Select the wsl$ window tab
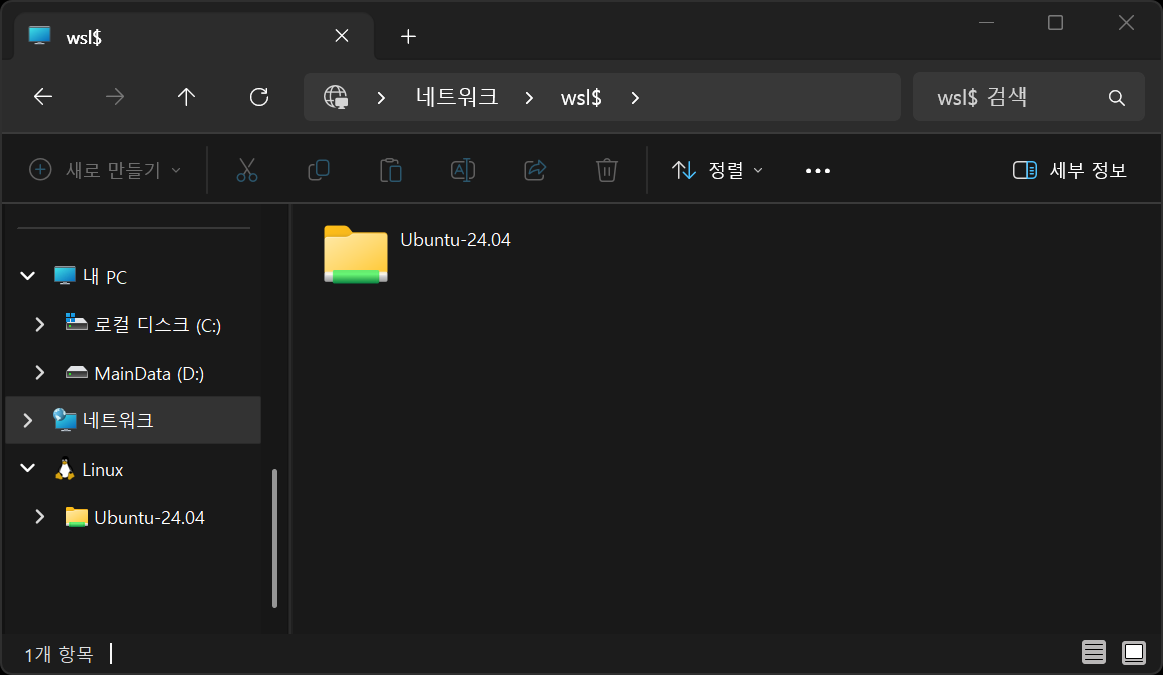Screen dimensions: 1163x675 193,36
